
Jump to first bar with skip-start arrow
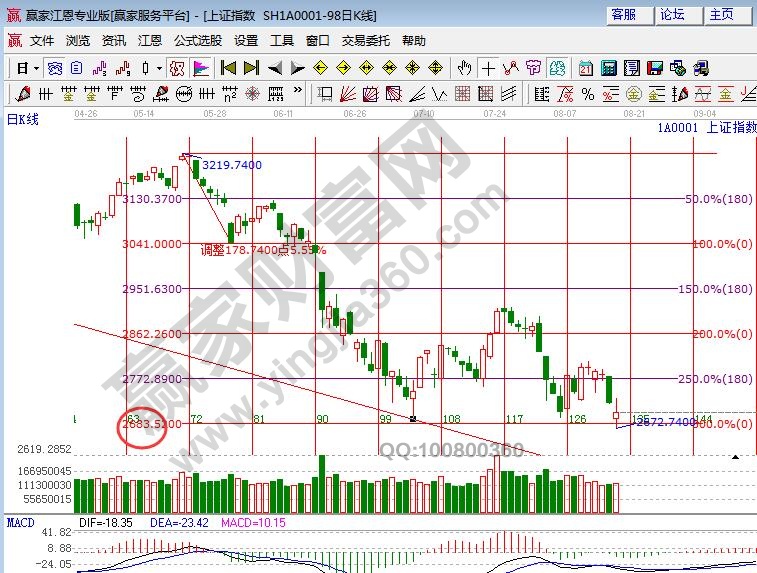[228, 68]
